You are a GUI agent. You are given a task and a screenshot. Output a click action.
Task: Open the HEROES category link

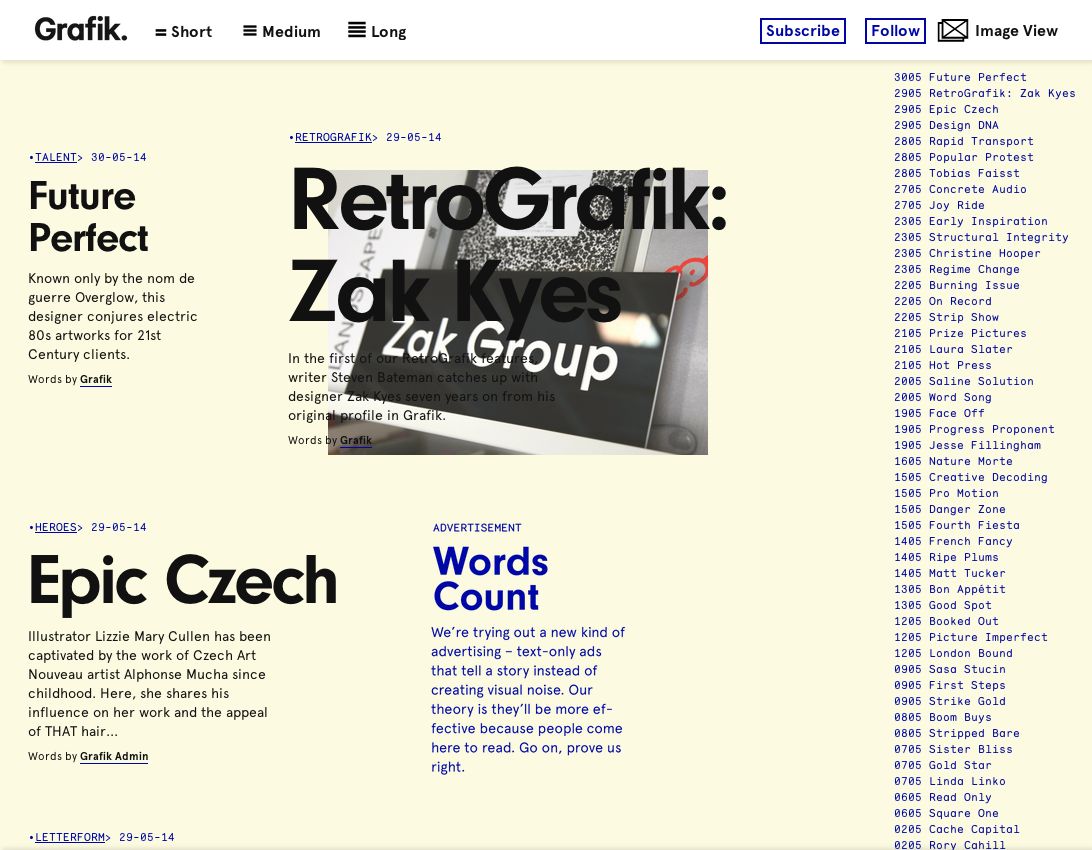pos(56,527)
